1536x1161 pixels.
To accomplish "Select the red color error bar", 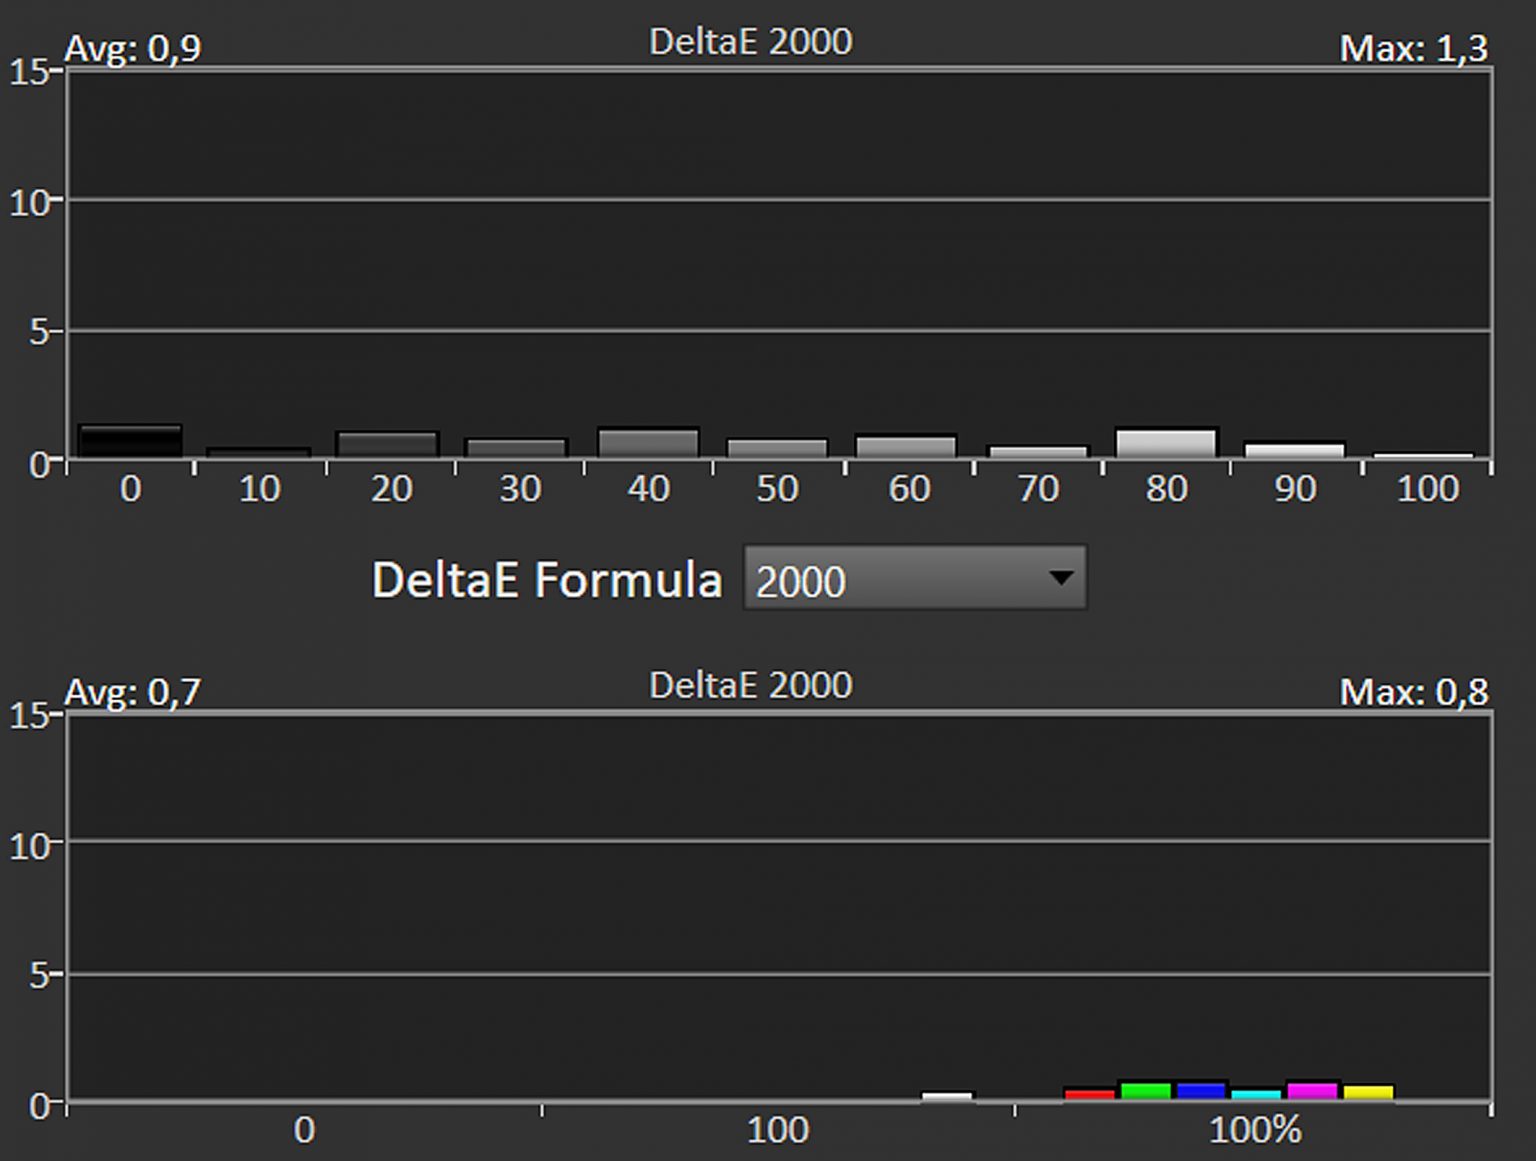I will pyautogui.click(x=1090, y=1094).
